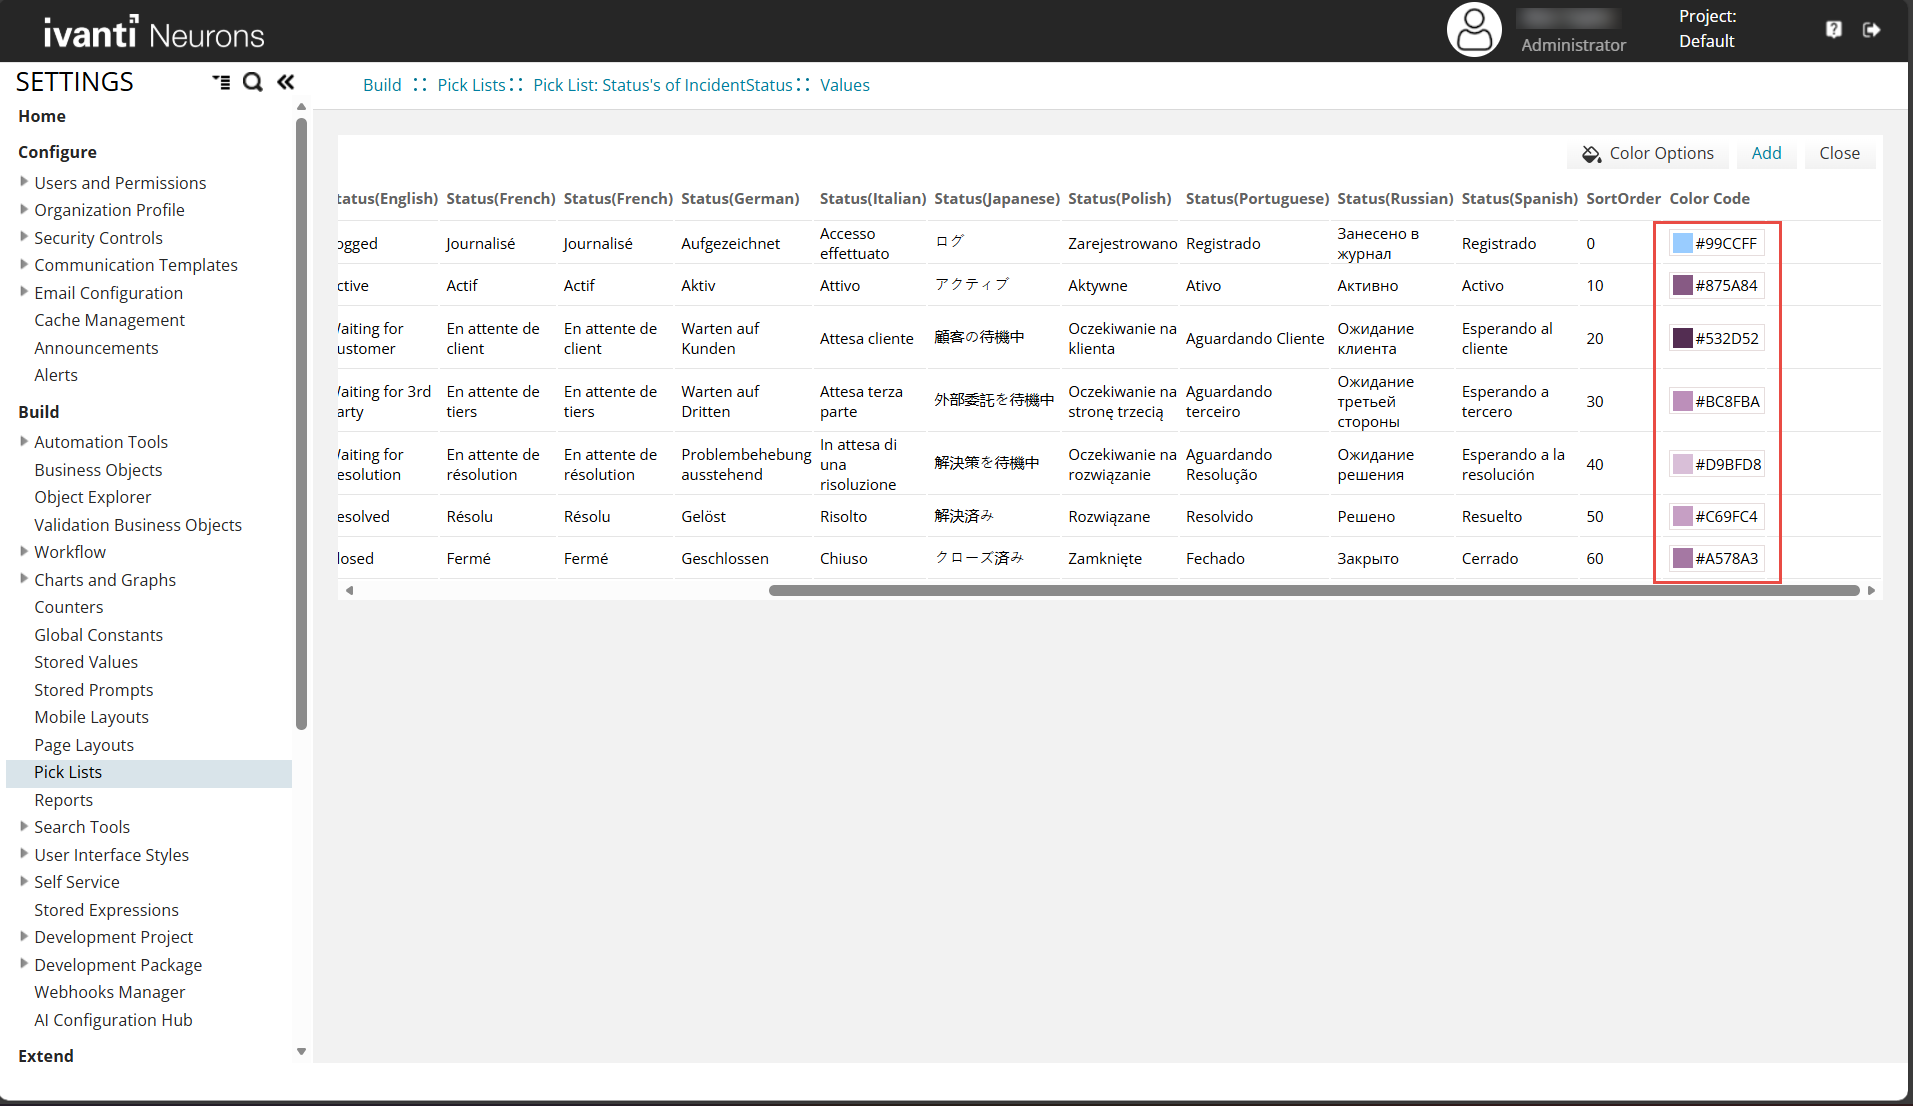Expand Users and Permissions tree node
The width and height of the screenshot is (1913, 1106).
coord(24,182)
